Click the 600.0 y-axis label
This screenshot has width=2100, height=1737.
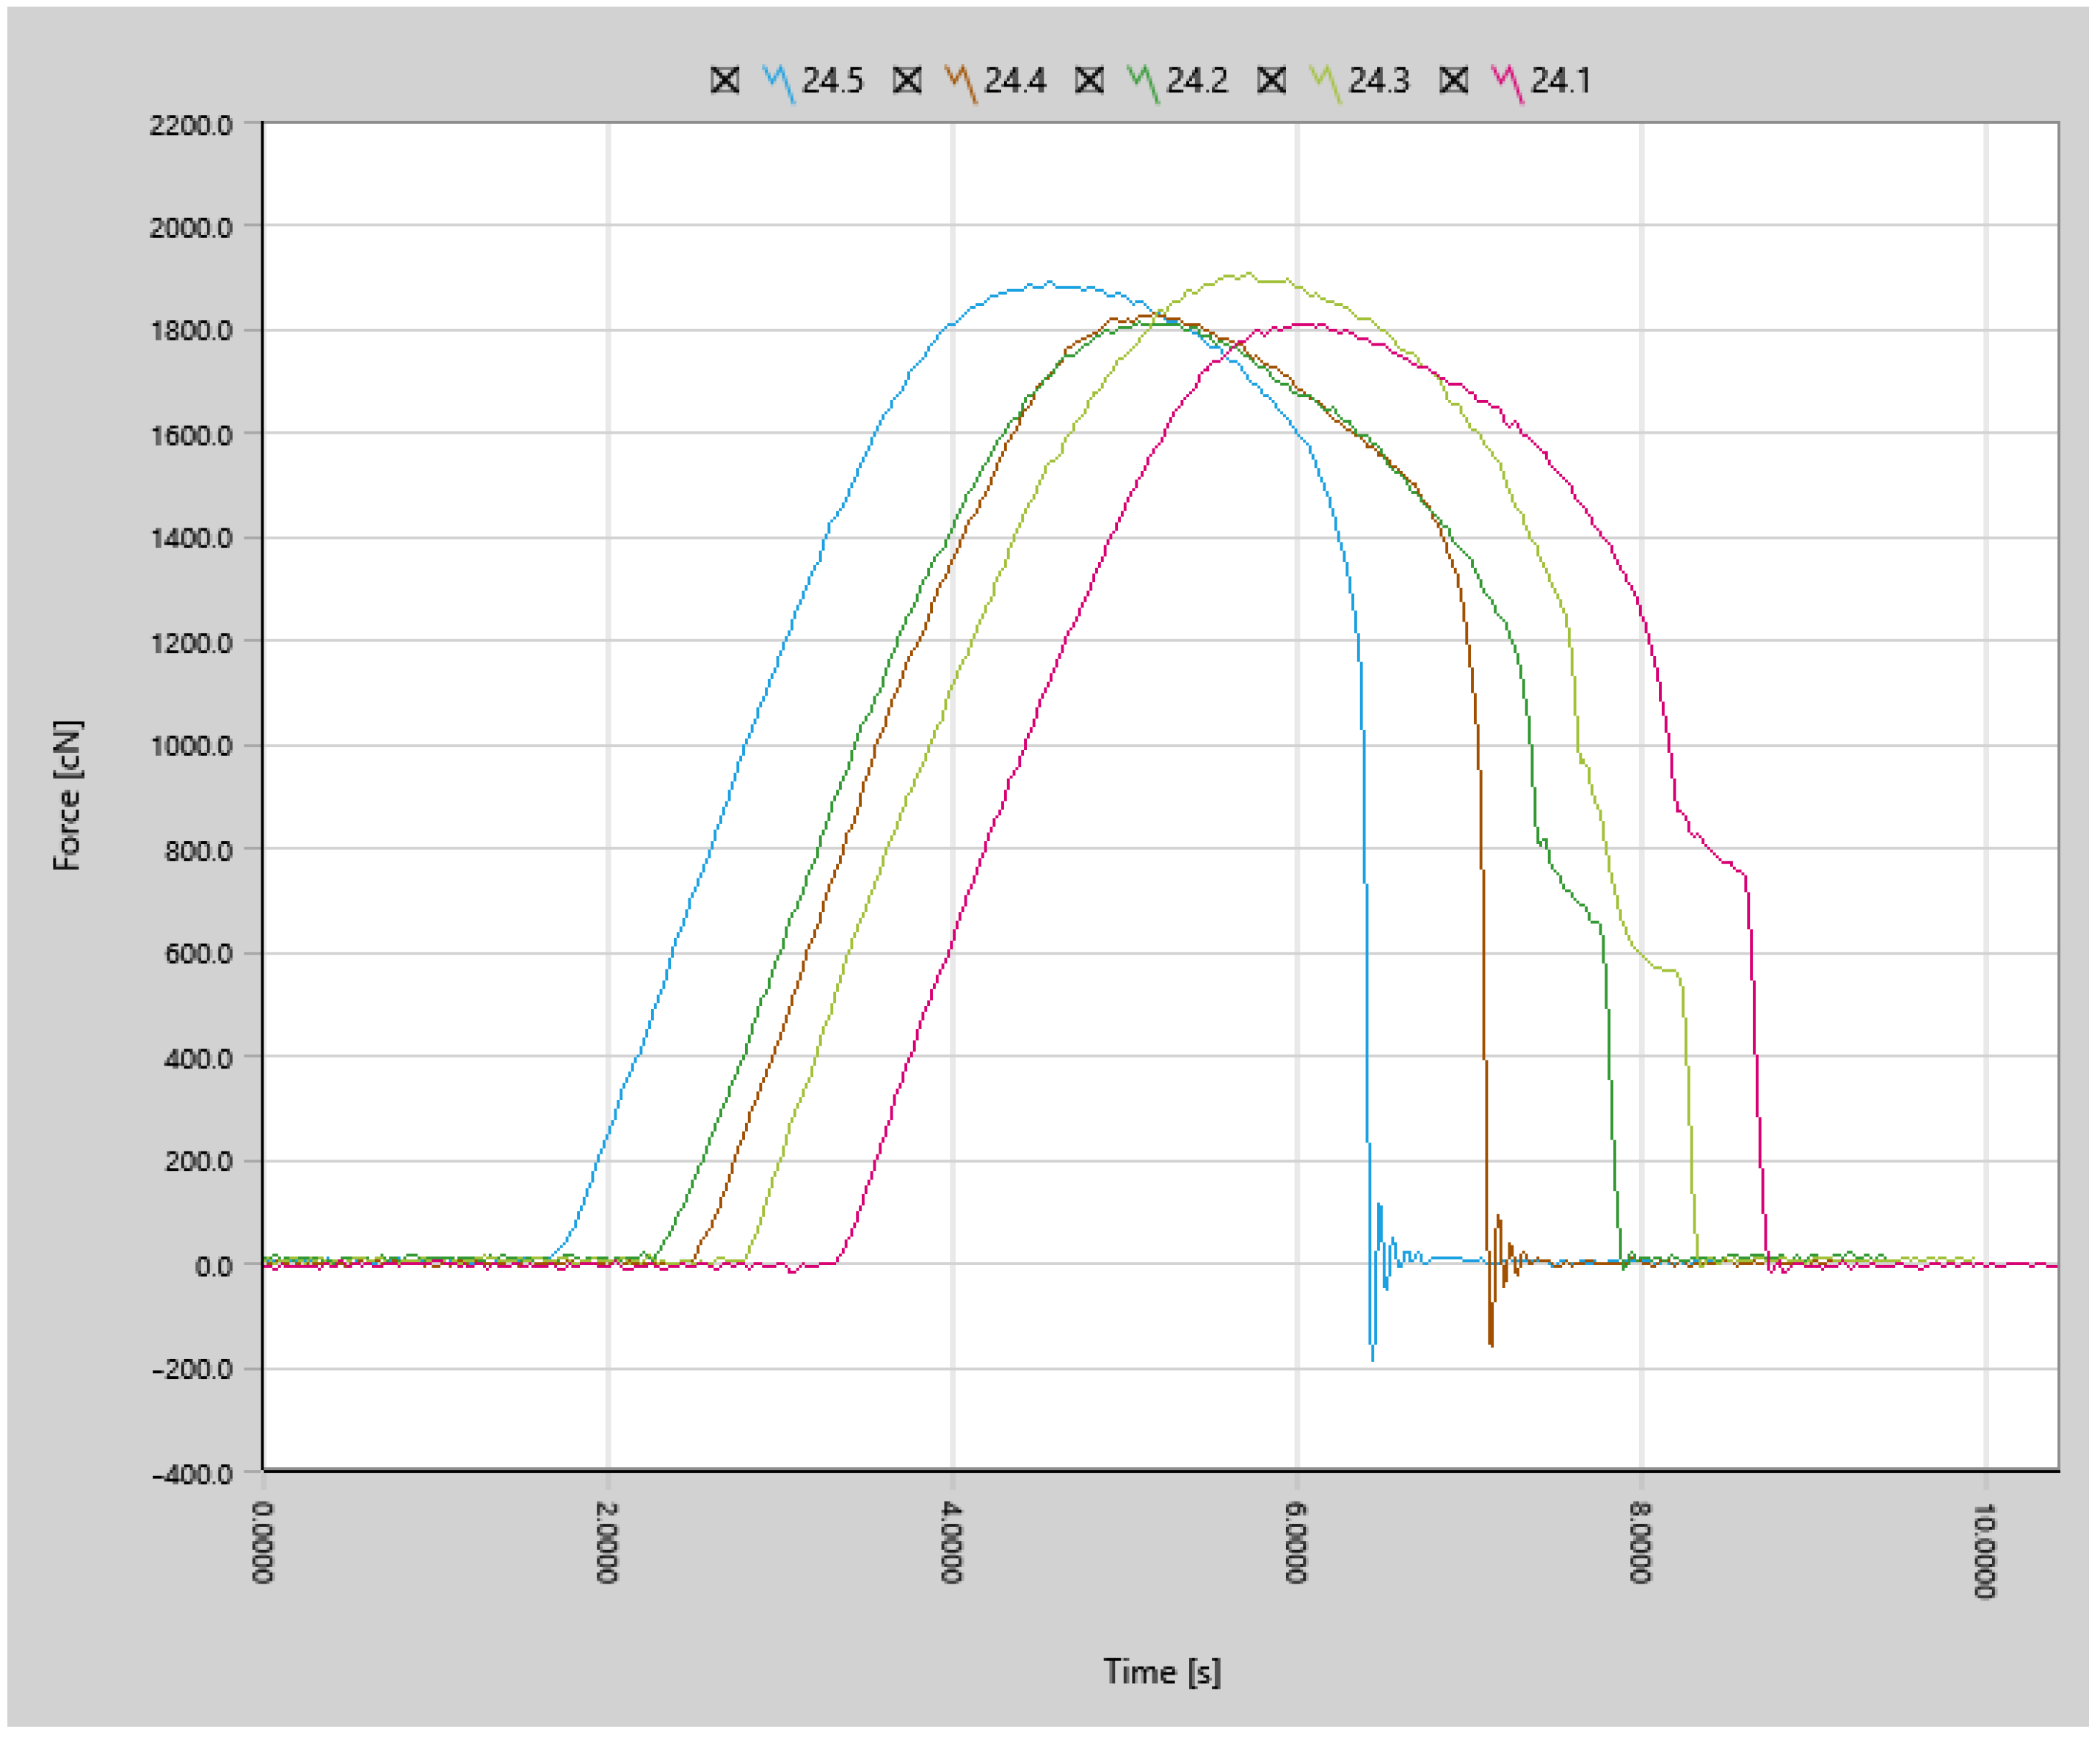(x=199, y=954)
